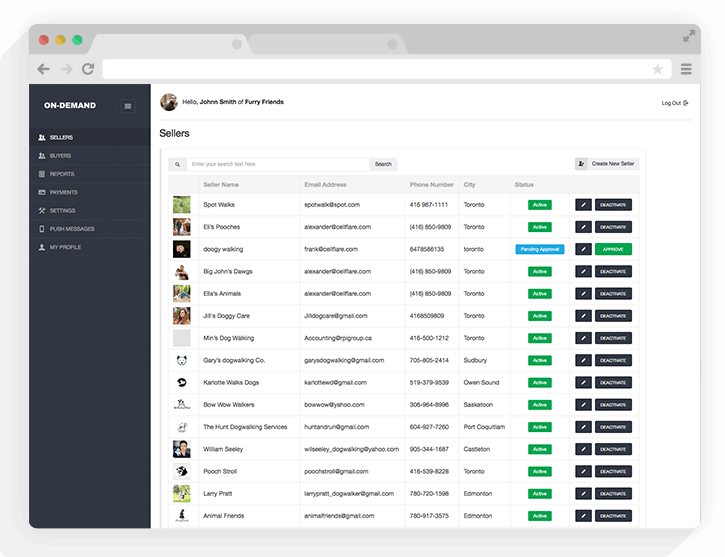Select Push Messages in the sidebar
725x557 pixels.
72,229
